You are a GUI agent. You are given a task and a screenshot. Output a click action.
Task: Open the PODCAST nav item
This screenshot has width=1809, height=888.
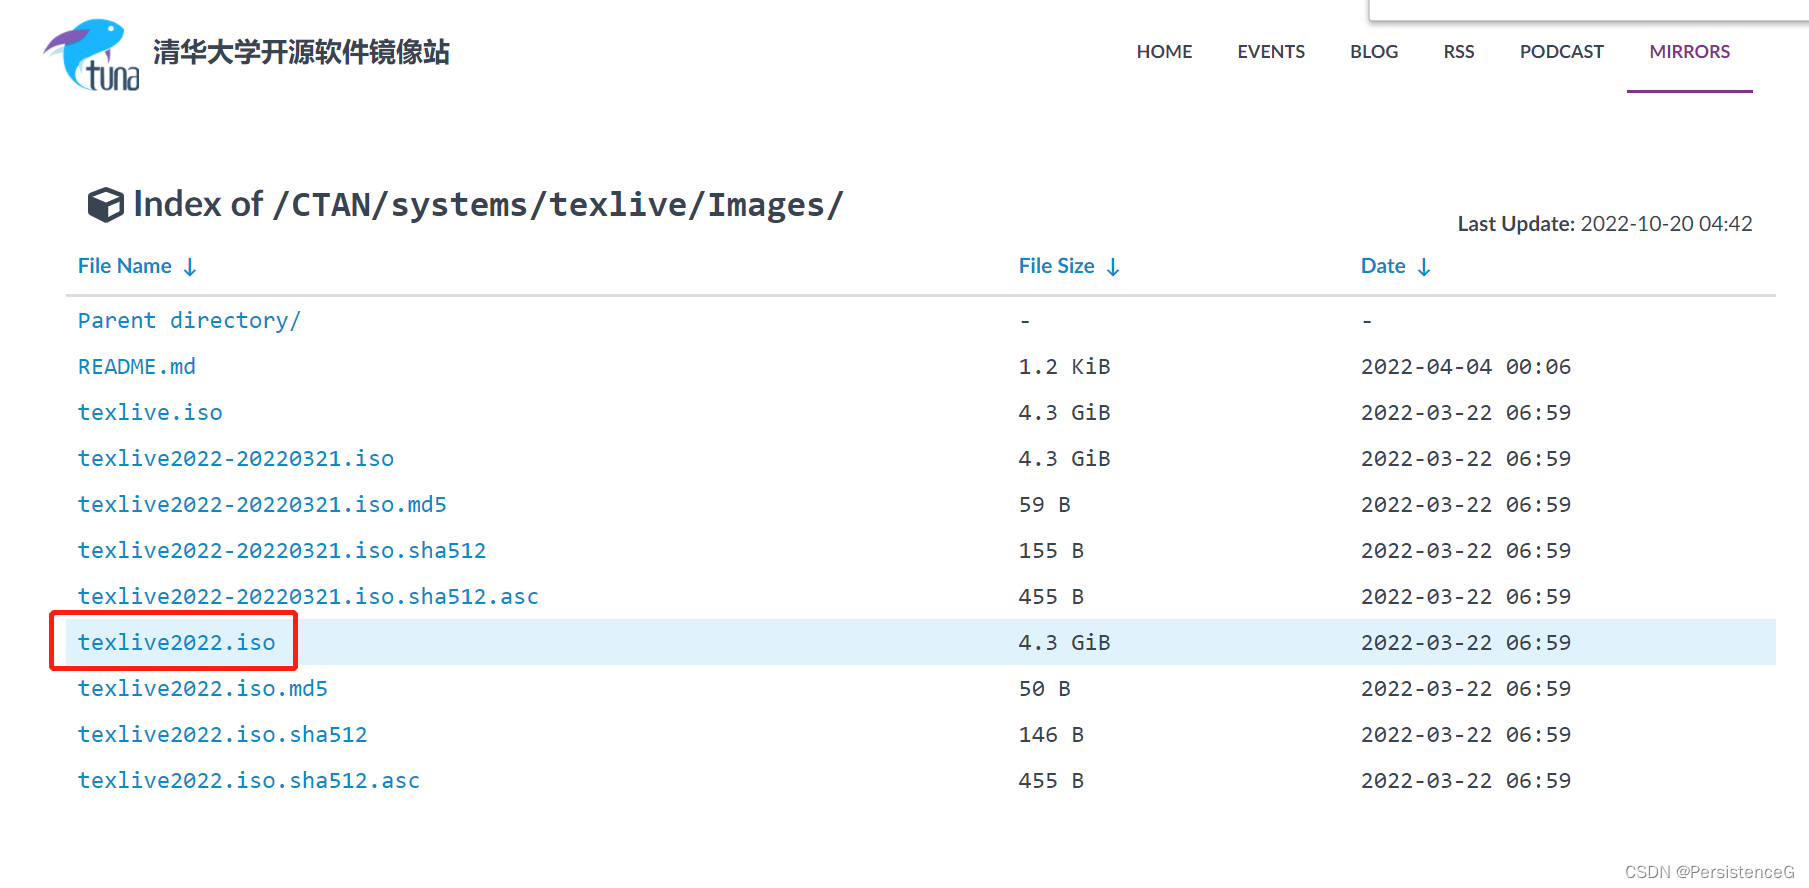(x=1561, y=52)
